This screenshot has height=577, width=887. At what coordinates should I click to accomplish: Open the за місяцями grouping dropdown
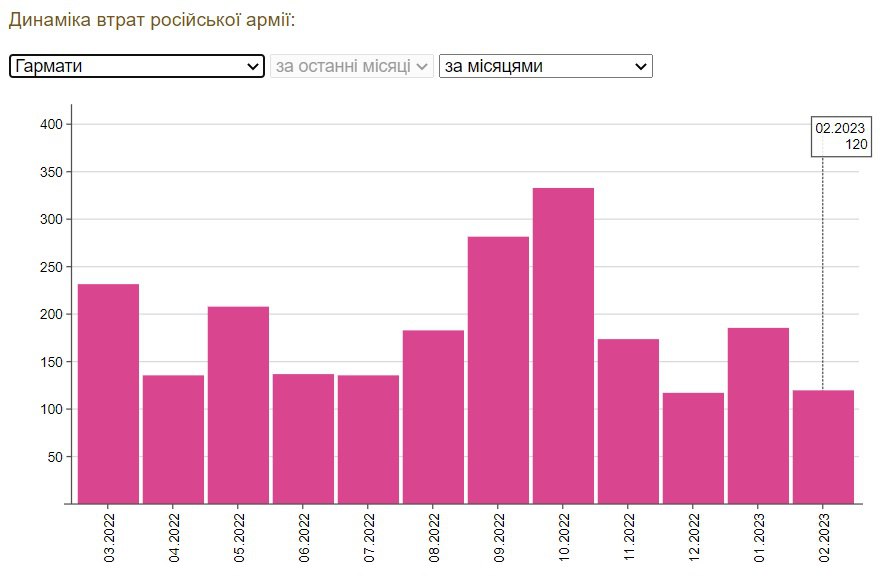[545, 66]
